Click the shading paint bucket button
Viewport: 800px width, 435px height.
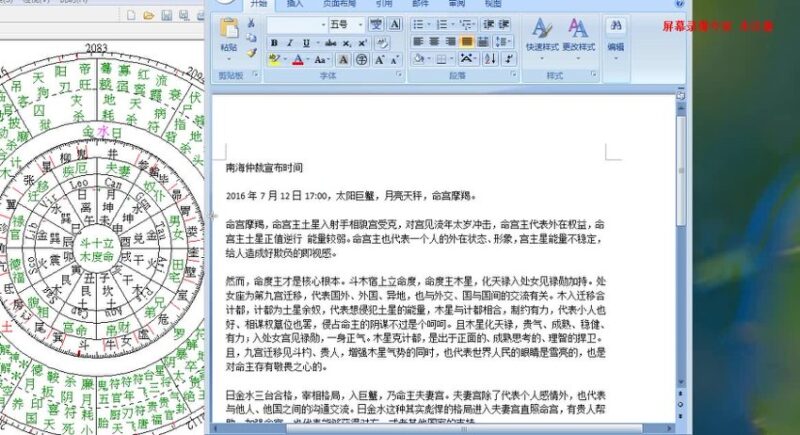point(419,59)
